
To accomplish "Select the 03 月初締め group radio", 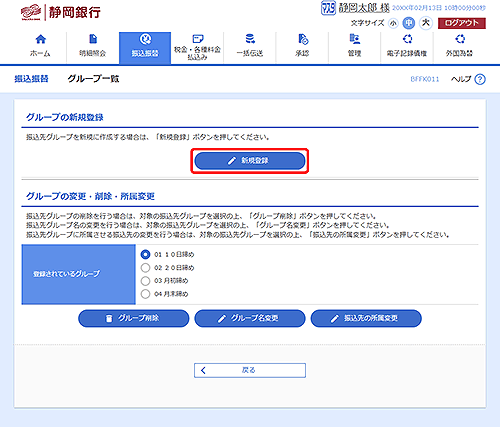I will pos(145,281).
